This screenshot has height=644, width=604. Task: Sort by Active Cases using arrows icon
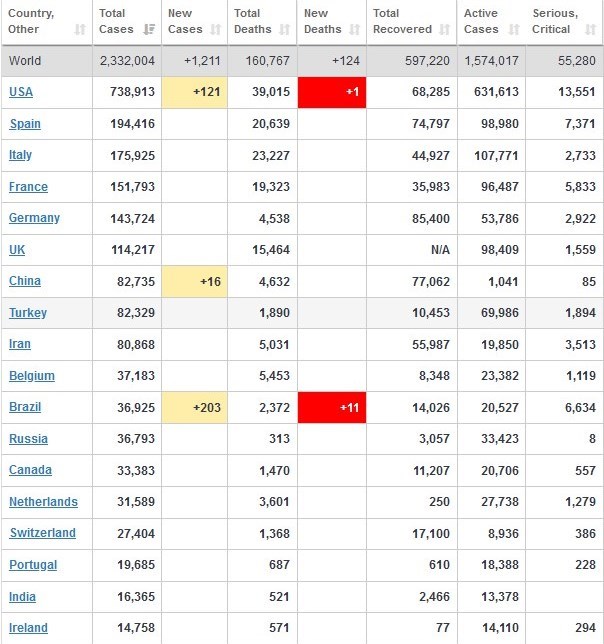pyautogui.click(x=514, y=30)
